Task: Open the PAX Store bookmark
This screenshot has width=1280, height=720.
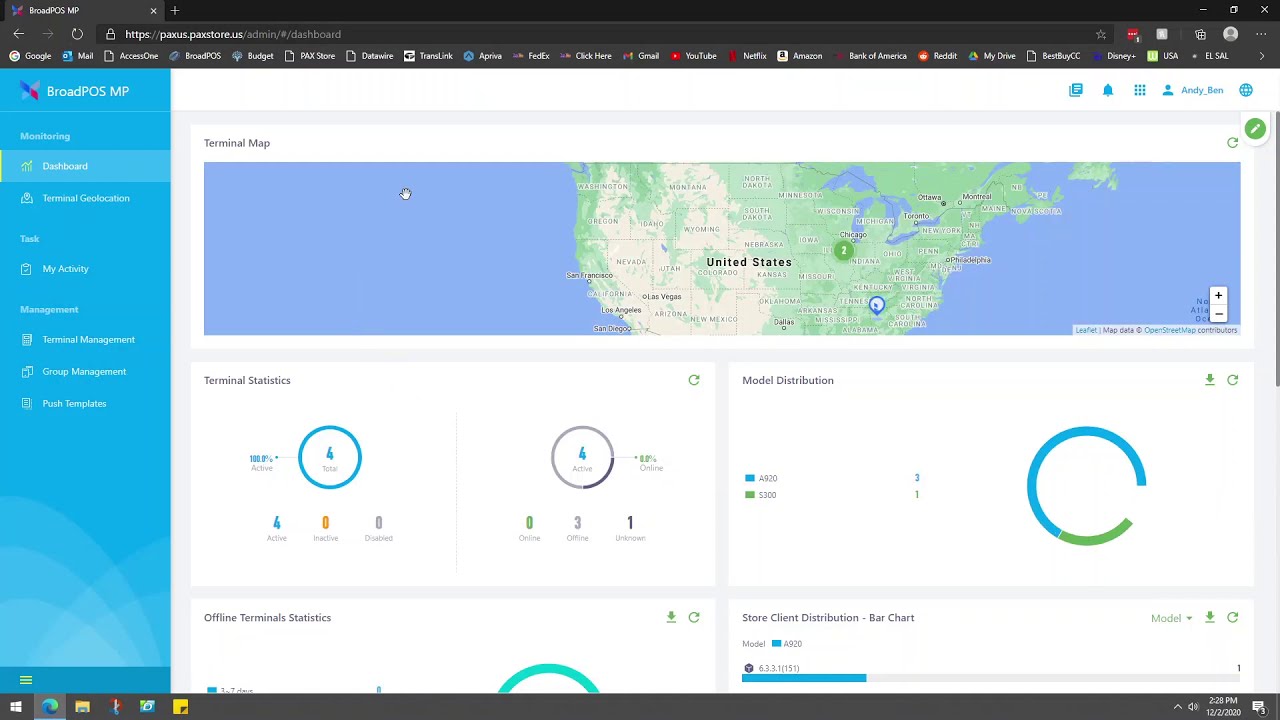Action: pyautogui.click(x=310, y=56)
